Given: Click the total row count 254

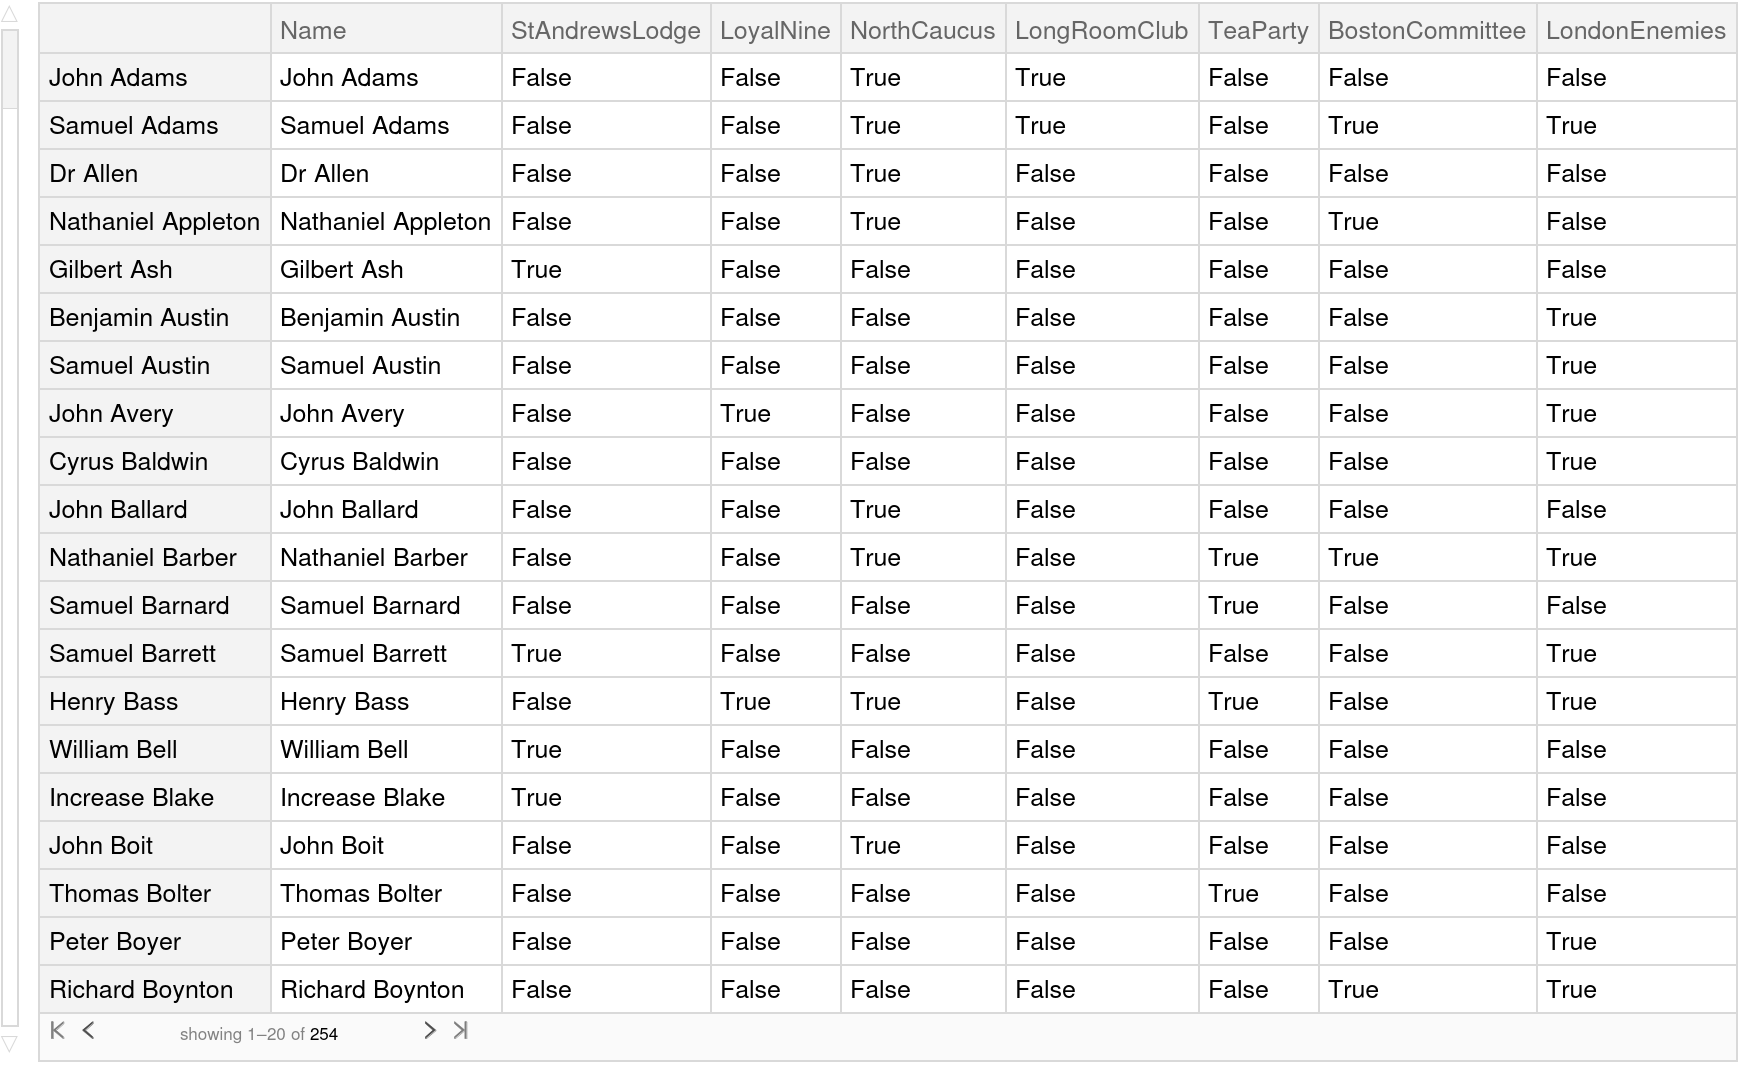Looking at the screenshot, I should [324, 1034].
